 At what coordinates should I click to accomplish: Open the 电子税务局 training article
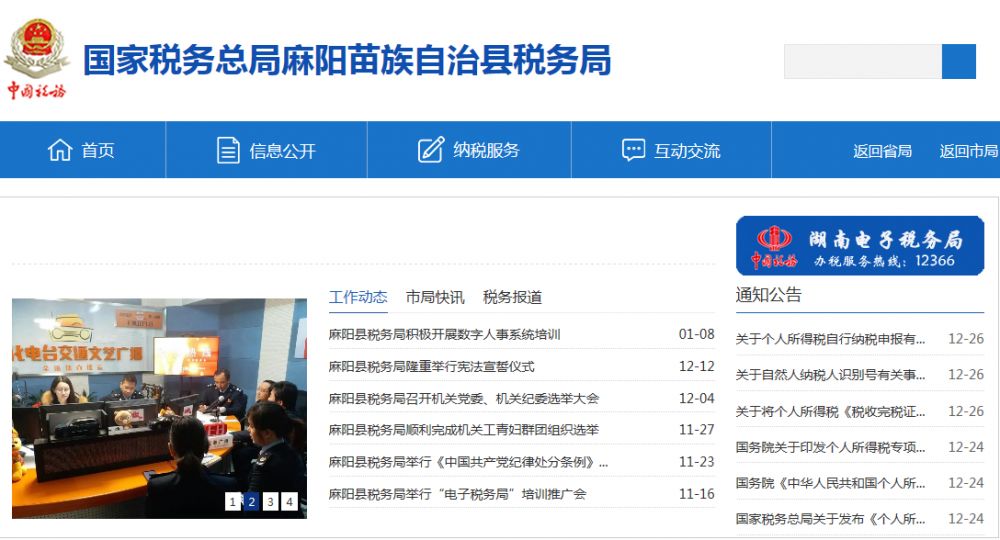[457, 494]
